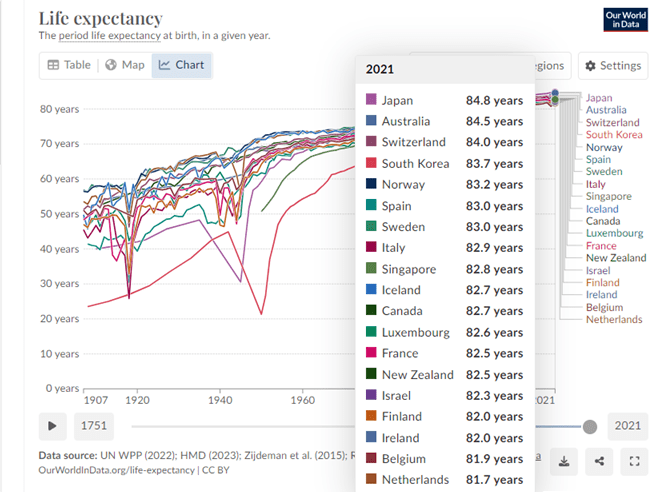Highlight Japan in the chart legend
655x492 pixels.
coord(598,98)
